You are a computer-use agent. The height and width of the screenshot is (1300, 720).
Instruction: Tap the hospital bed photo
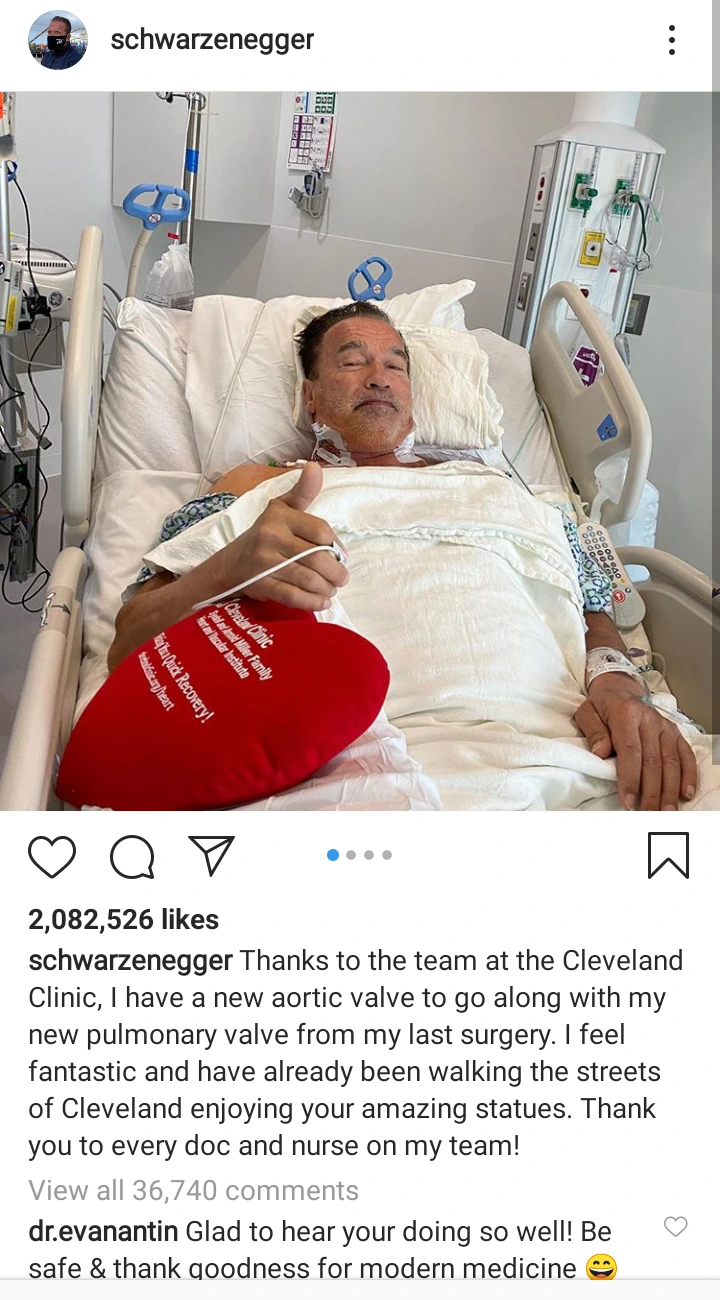pyautogui.click(x=360, y=451)
